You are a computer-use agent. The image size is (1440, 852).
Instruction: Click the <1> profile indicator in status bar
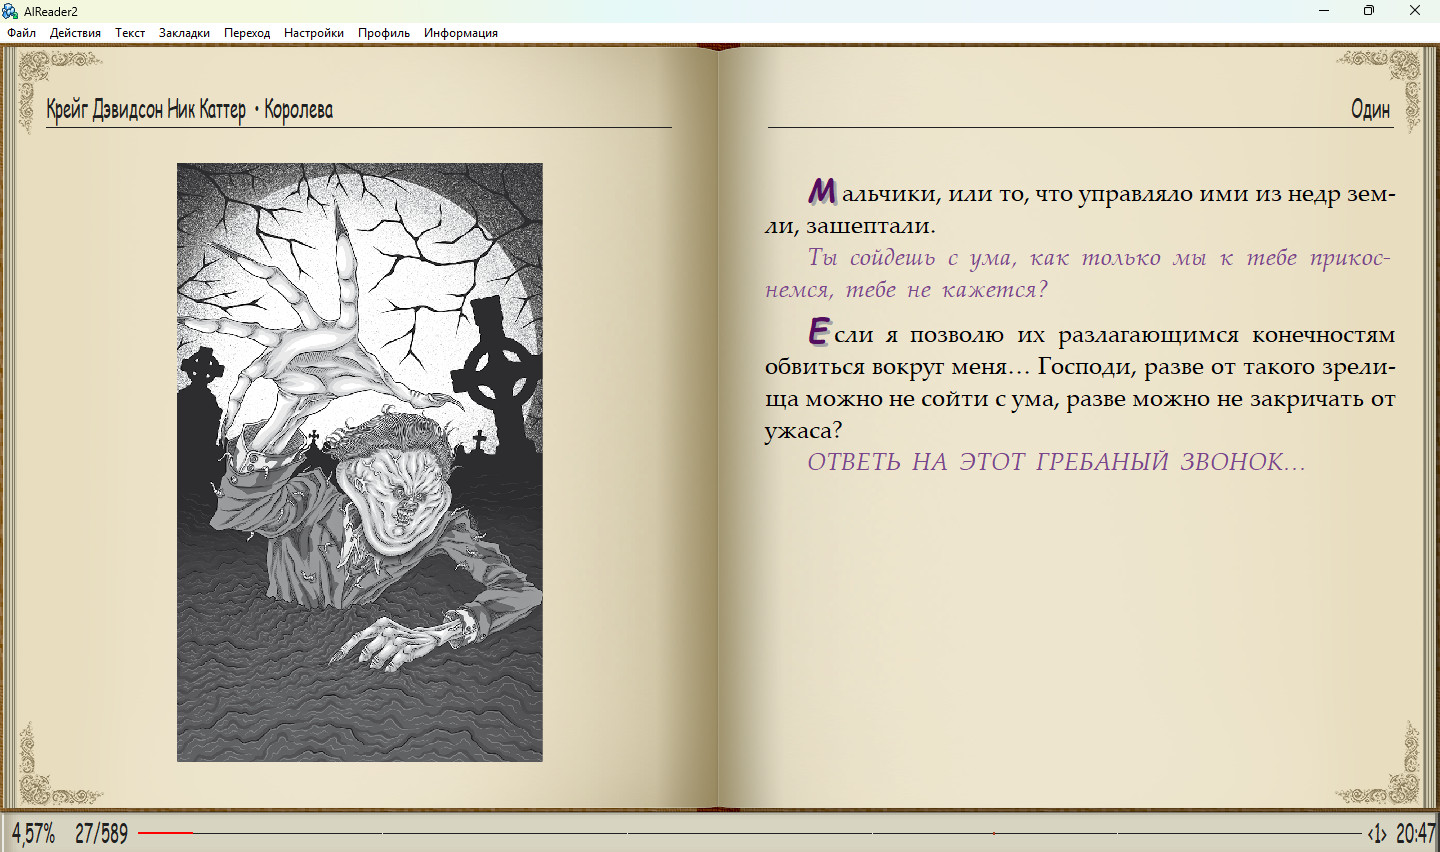coord(1377,833)
